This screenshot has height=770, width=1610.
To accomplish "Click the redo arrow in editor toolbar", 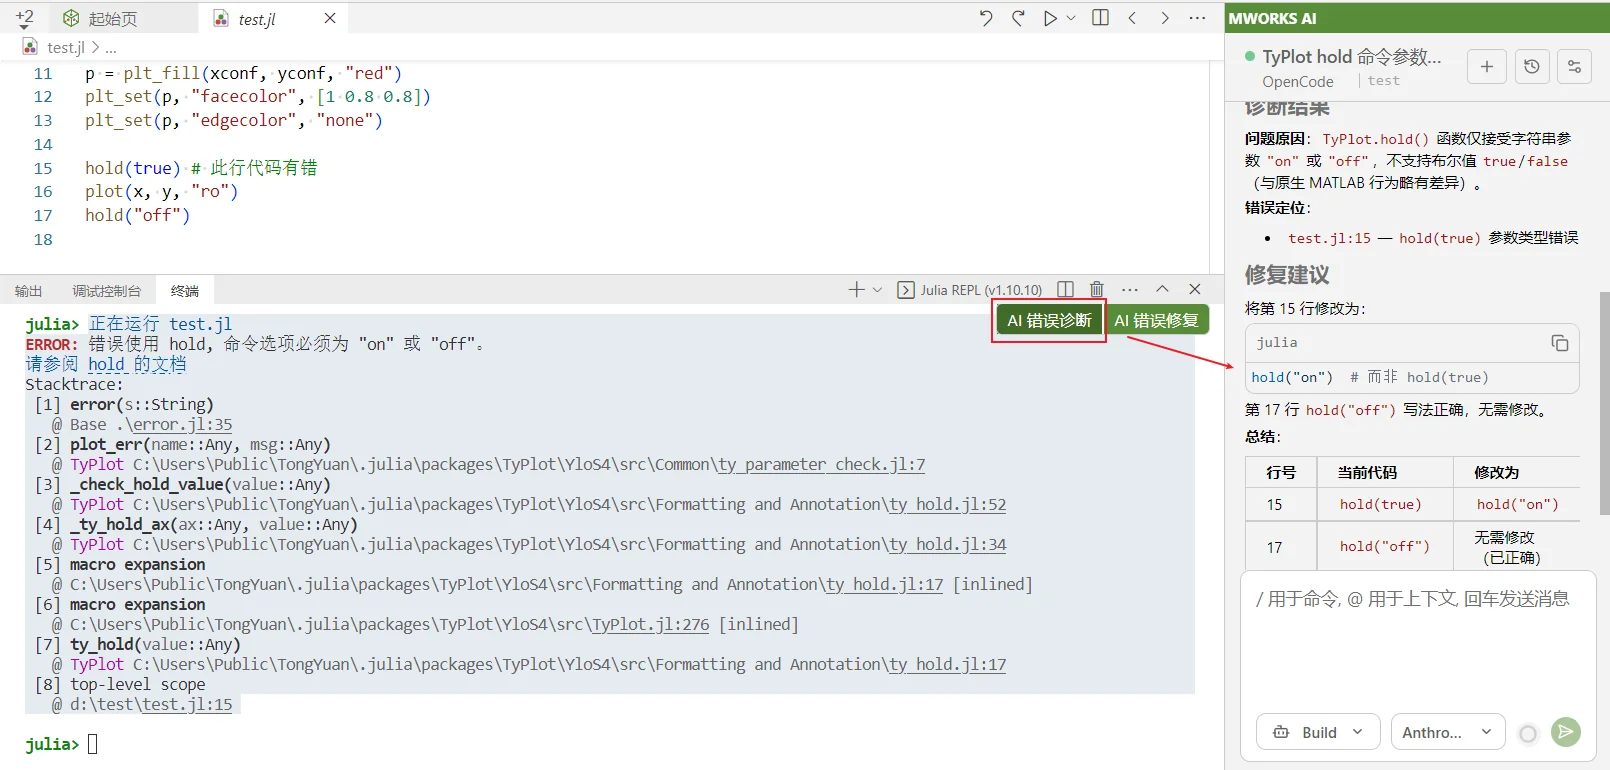I will [x=1018, y=18].
